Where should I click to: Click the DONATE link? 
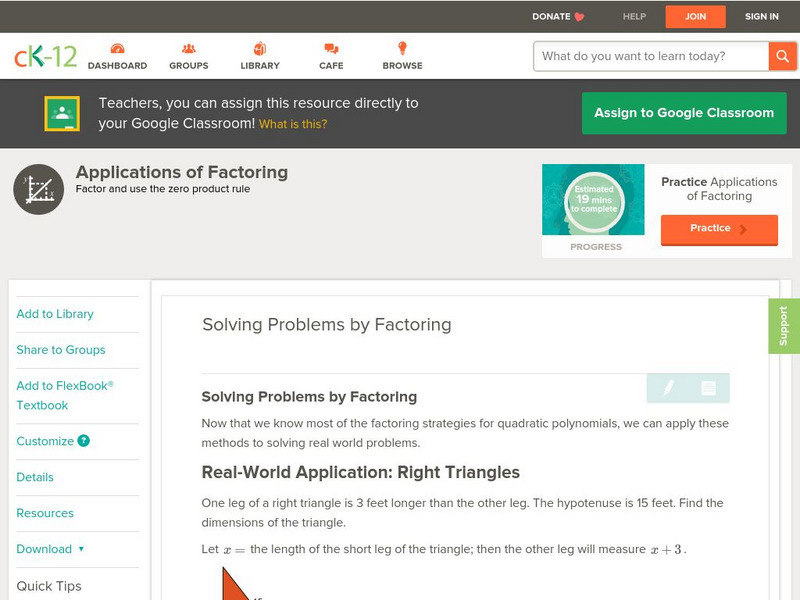tap(551, 17)
